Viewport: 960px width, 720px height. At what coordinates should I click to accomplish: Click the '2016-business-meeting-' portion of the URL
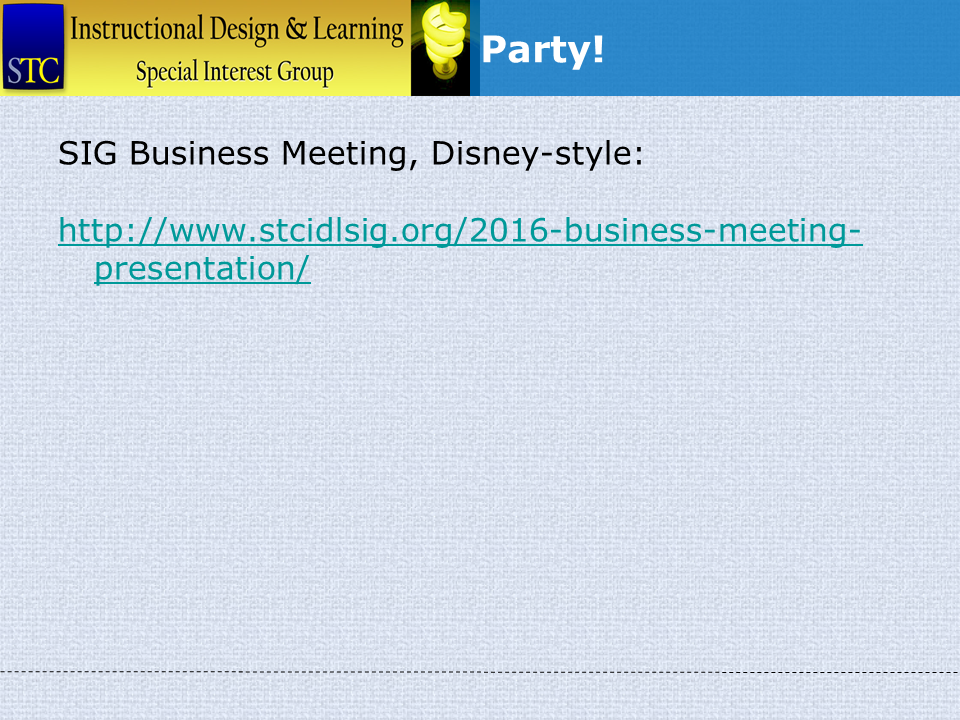pyautogui.click(x=666, y=231)
